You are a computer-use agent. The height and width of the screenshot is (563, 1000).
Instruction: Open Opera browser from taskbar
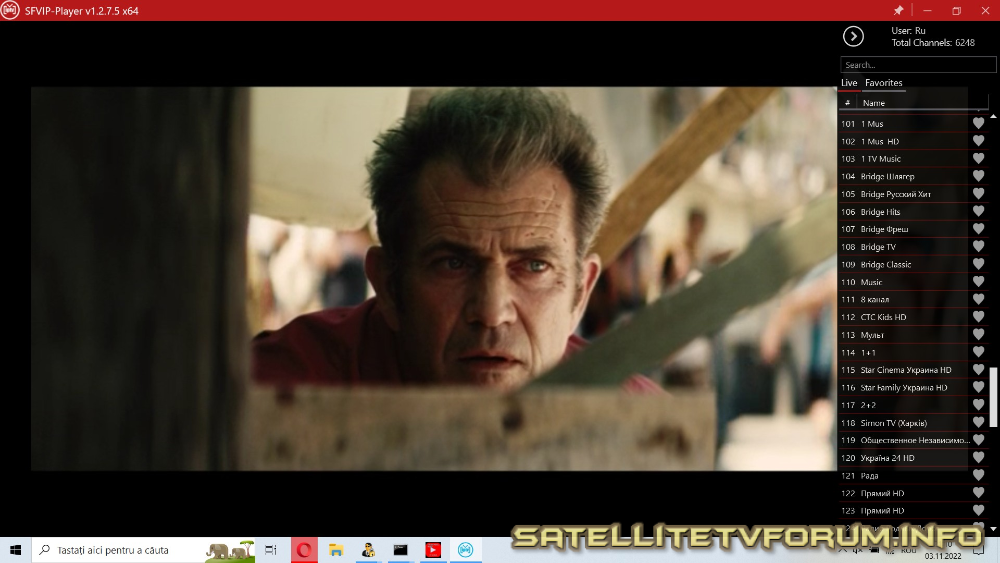[x=304, y=550]
